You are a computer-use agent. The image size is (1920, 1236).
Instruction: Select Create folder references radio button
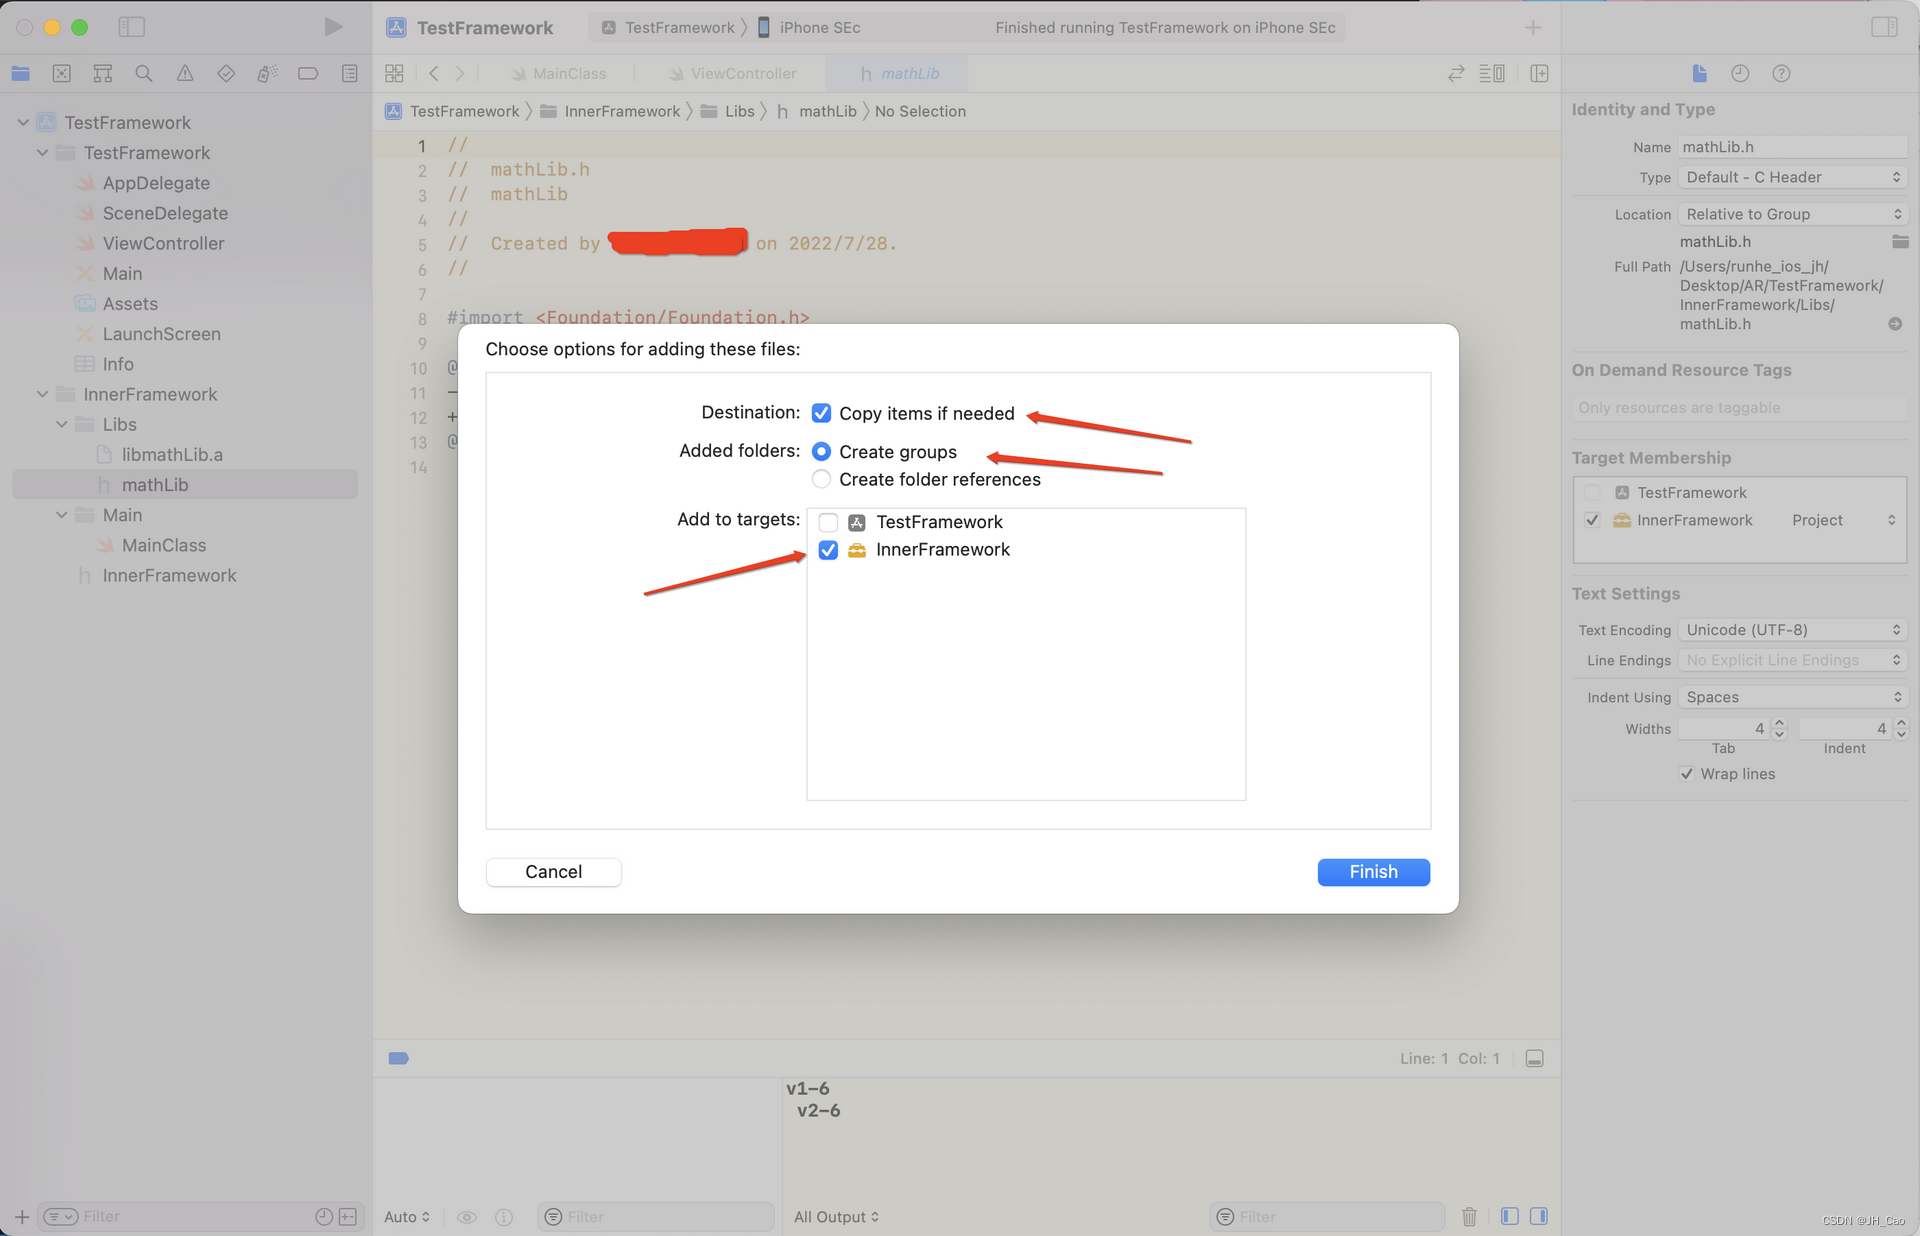coord(821,479)
